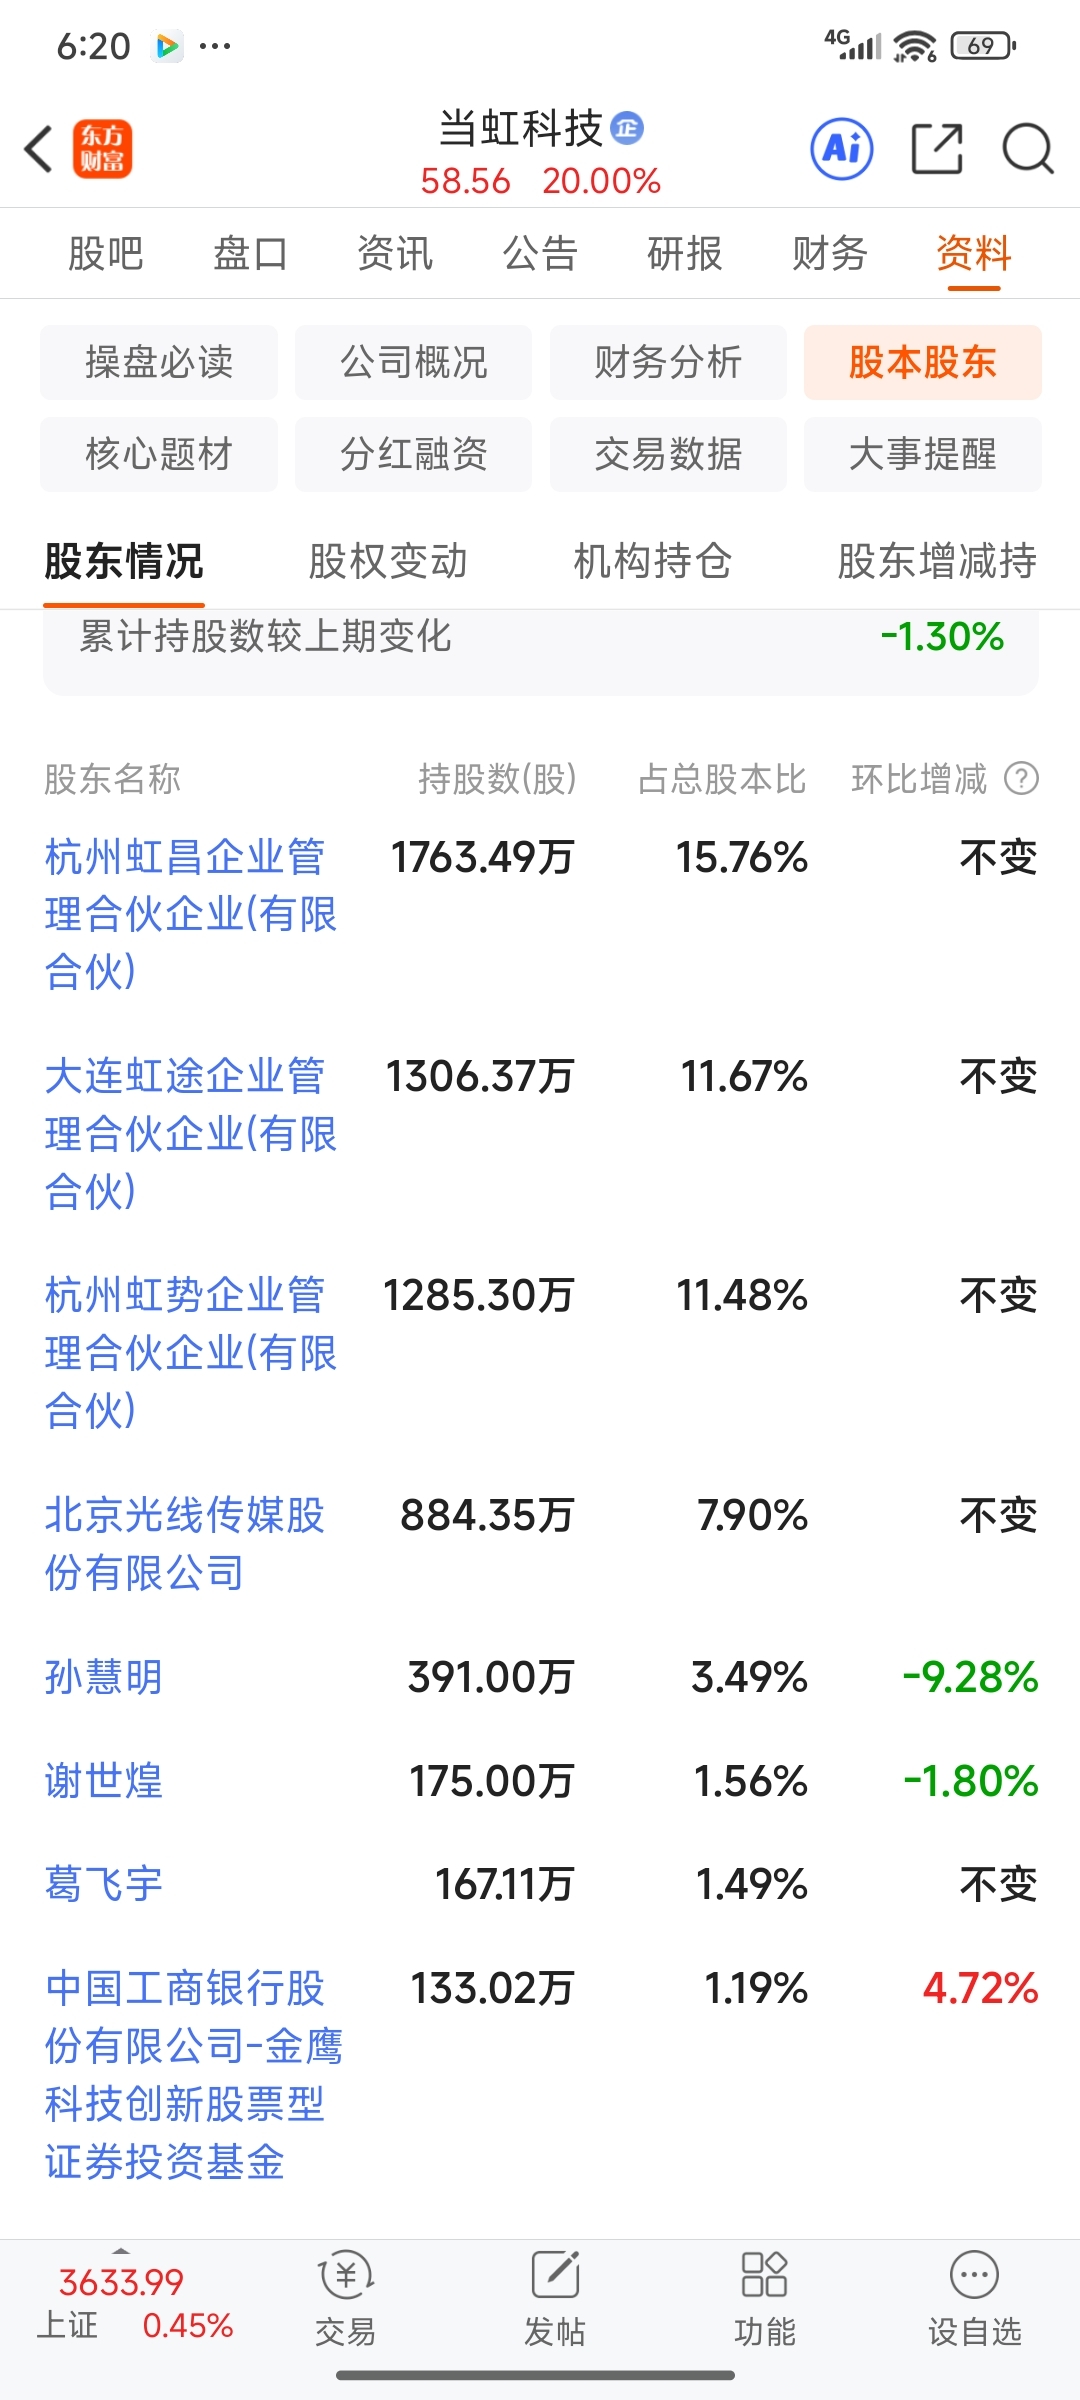Open the search magnifier icon

pos(1028,150)
